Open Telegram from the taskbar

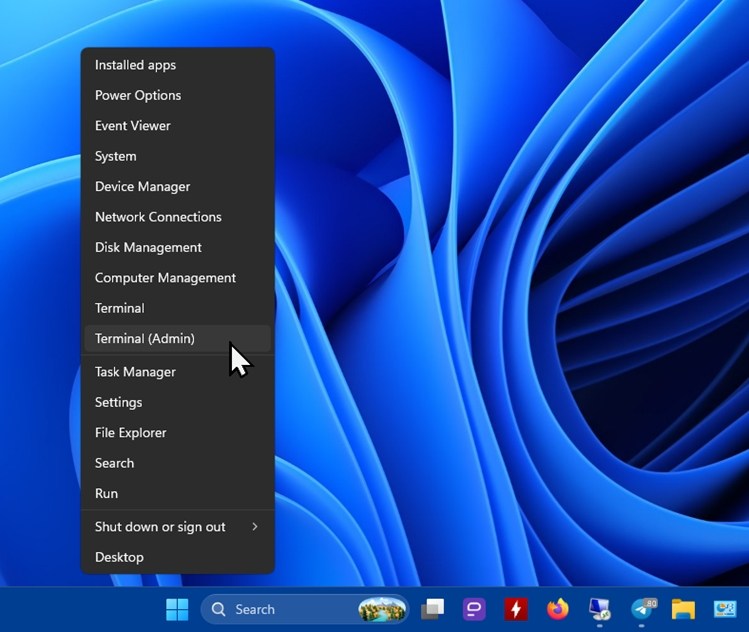(642, 609)
